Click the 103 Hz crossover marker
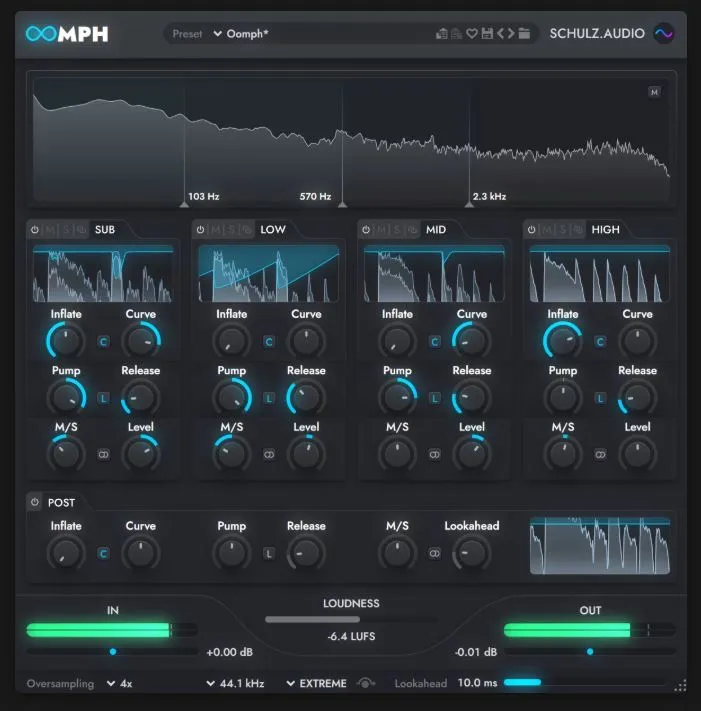This screenshot has height=711, width=701. click(184, 205)
